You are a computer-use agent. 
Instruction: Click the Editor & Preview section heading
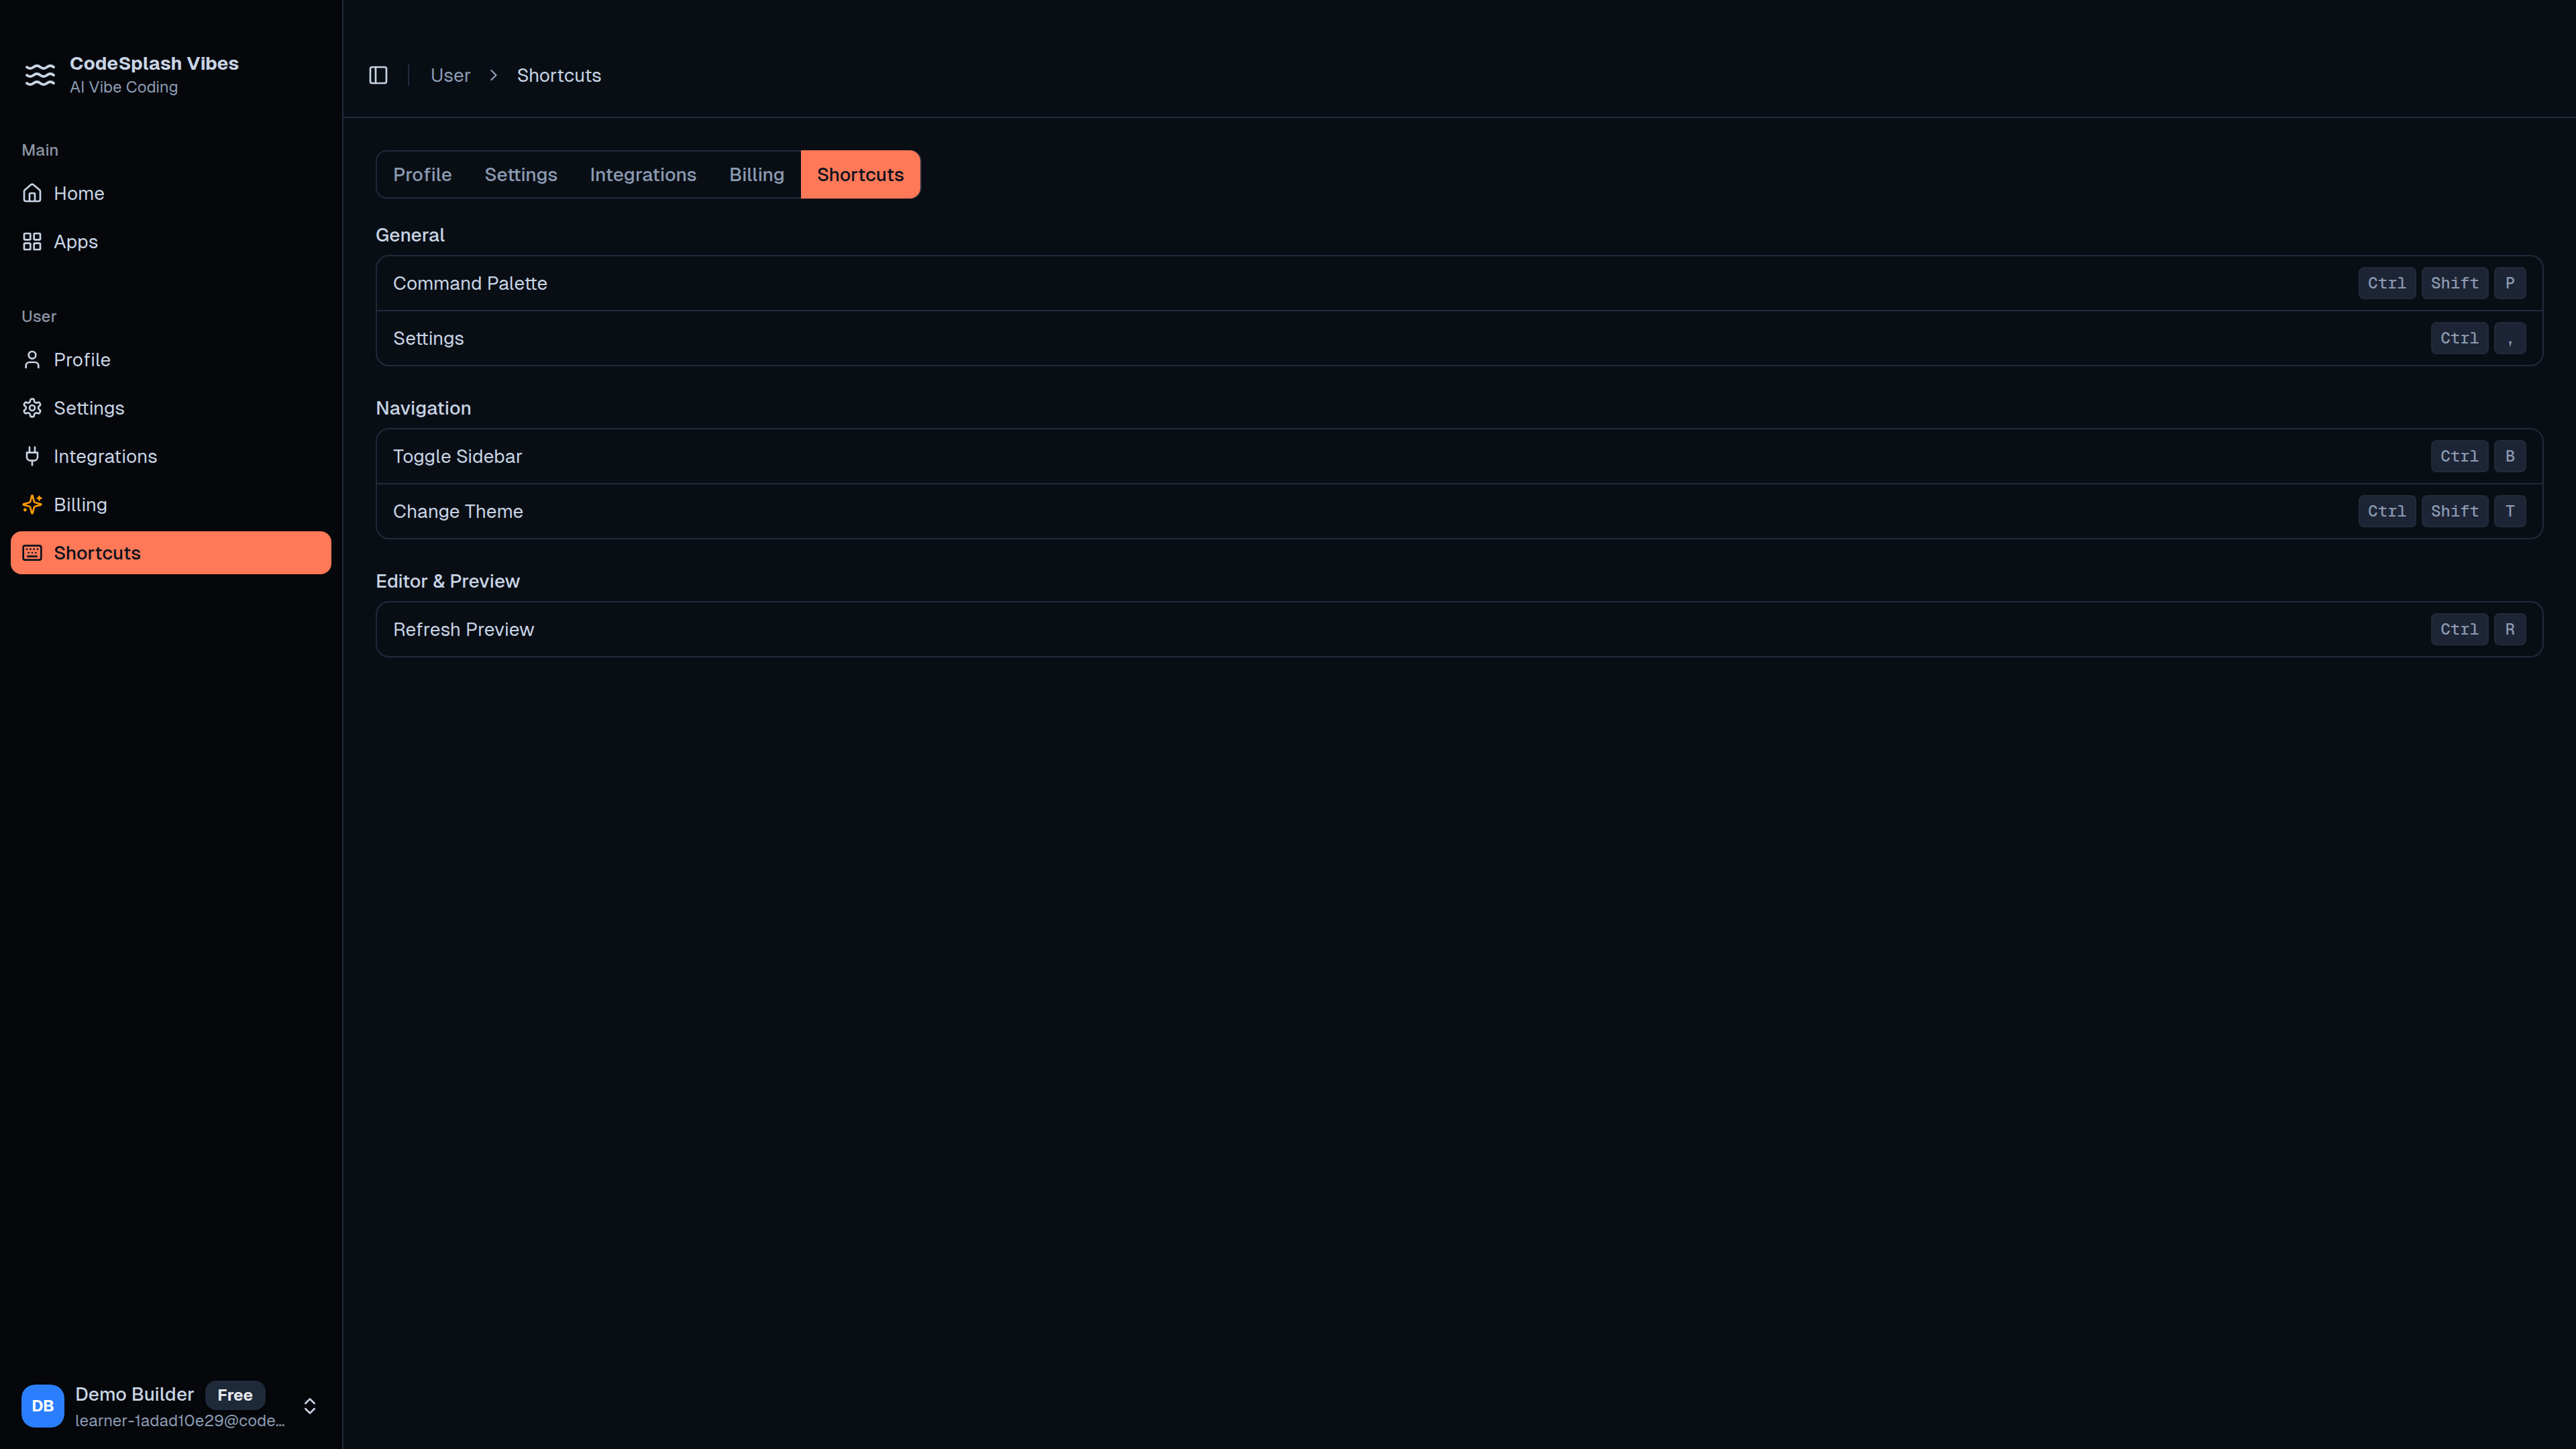(x=448, y=581)
